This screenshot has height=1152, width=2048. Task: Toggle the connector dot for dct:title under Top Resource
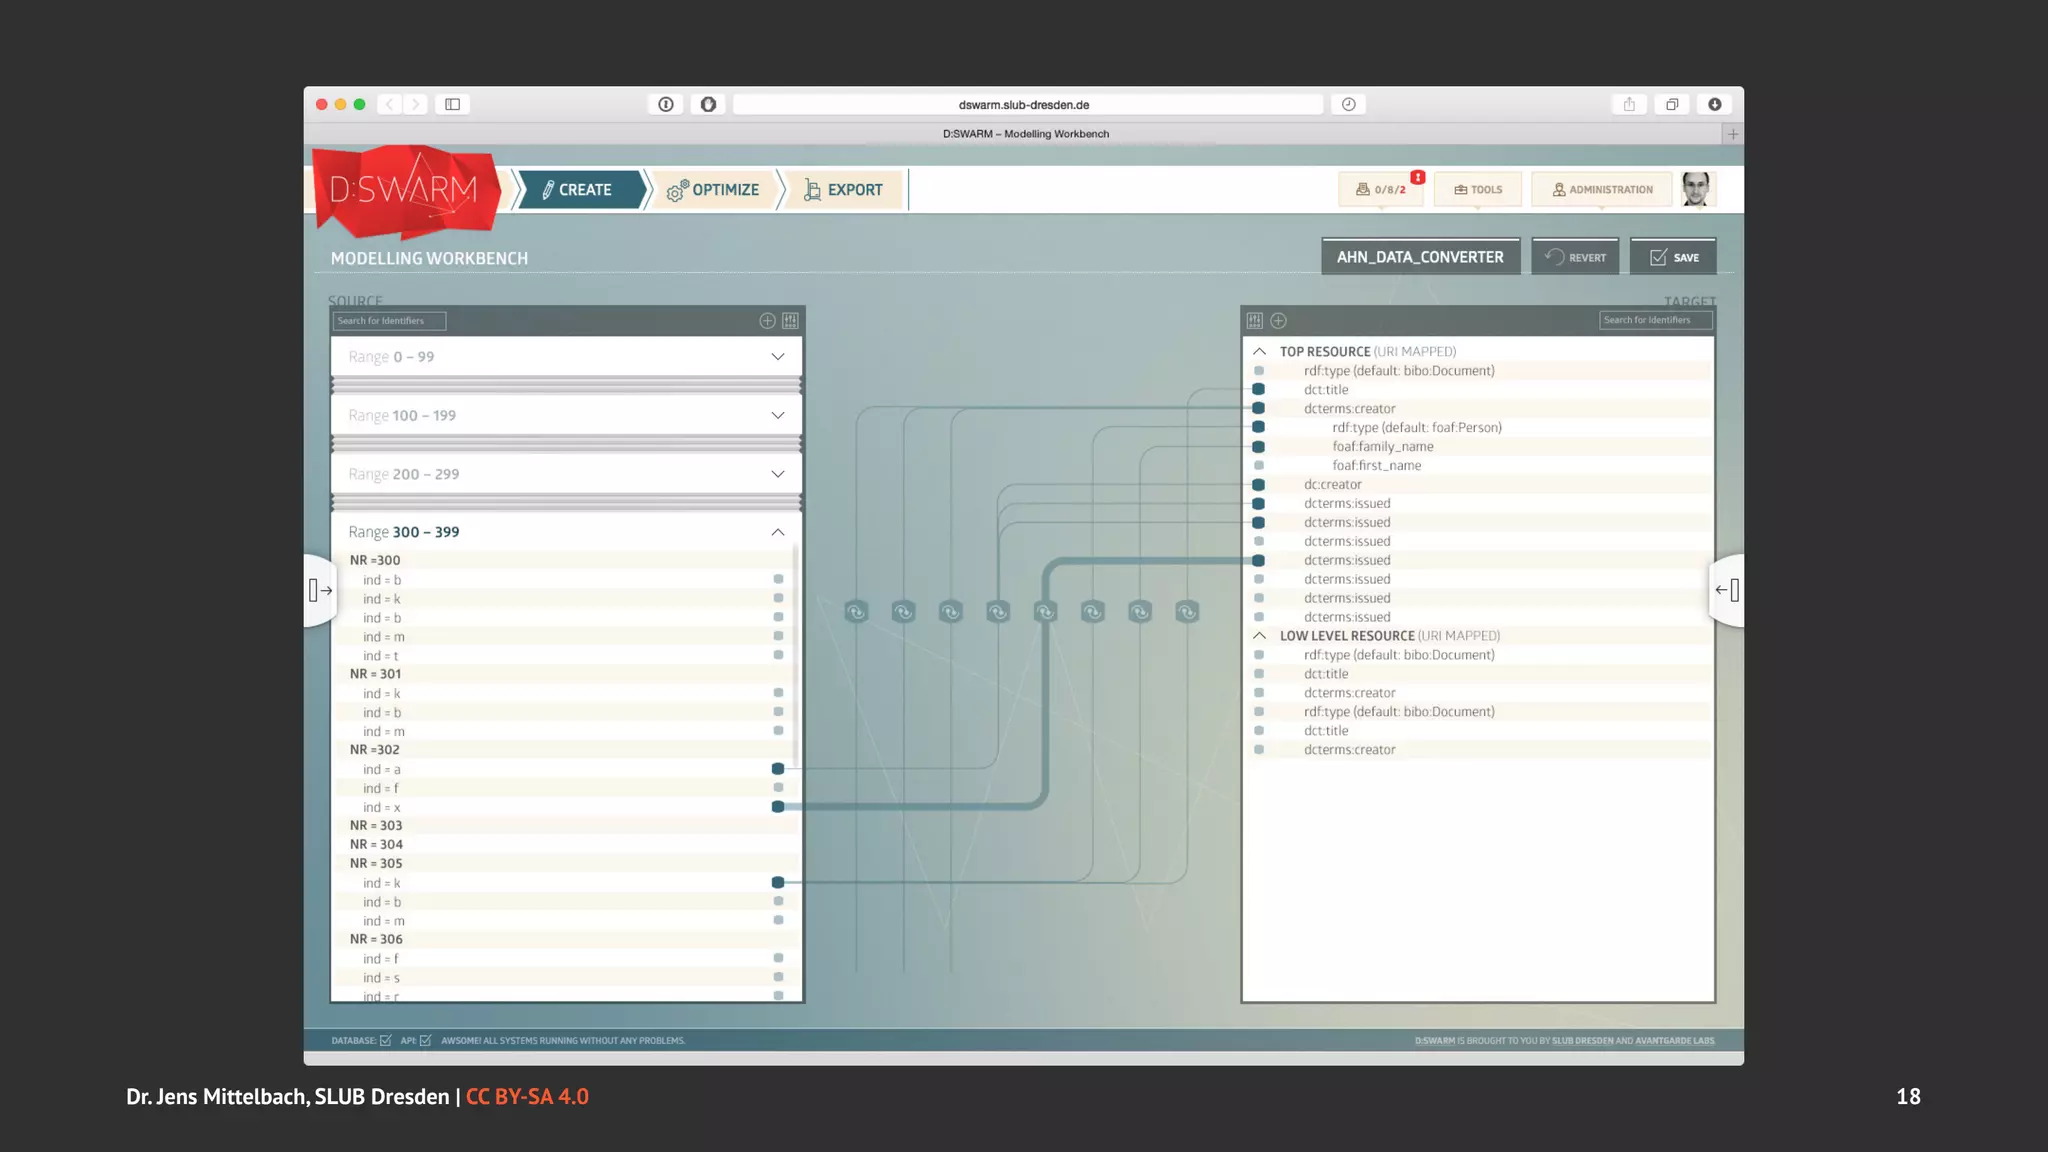(x=1259, y=389)
